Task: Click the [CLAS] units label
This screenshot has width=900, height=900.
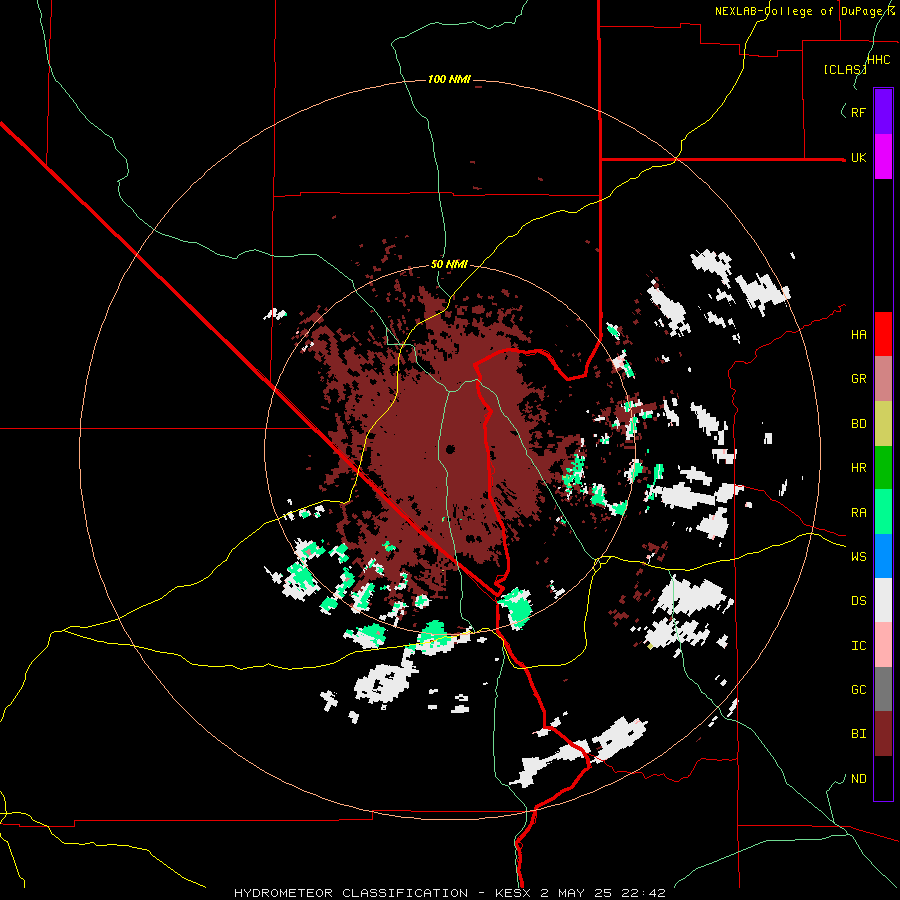Action: point(845,70)
